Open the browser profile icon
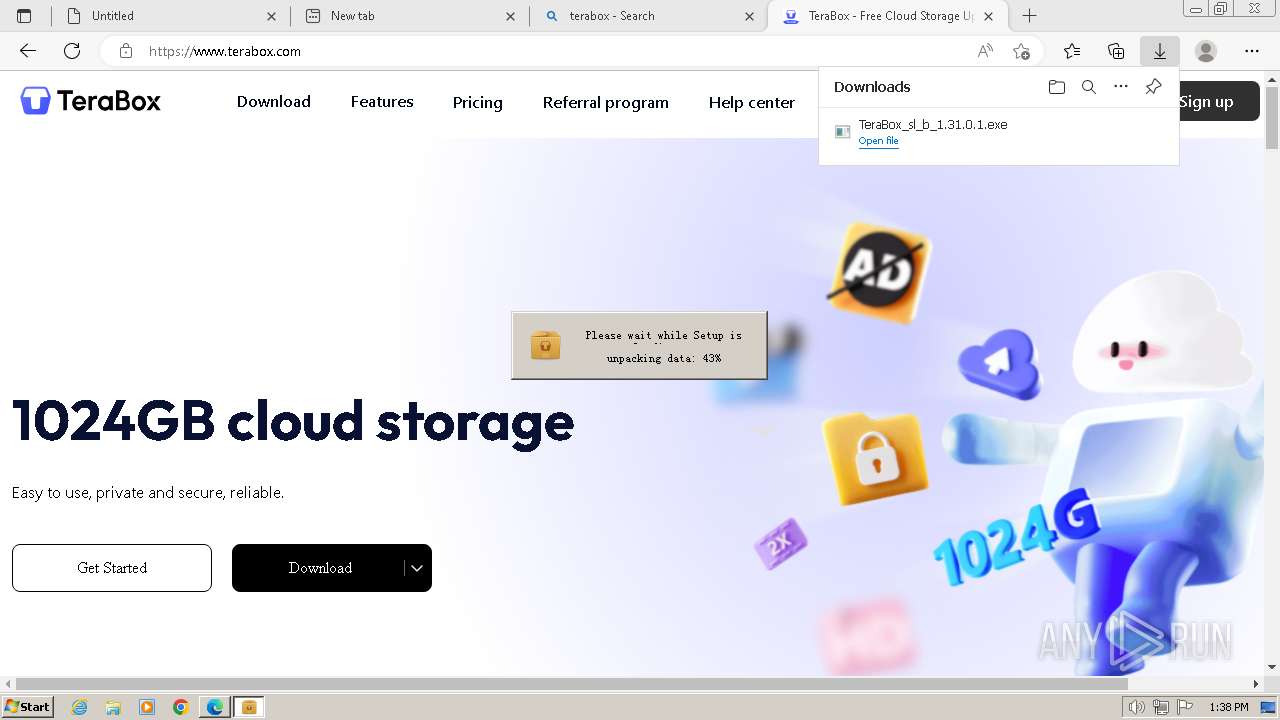The image size is (1280, 720). (x=1206, y=51)
